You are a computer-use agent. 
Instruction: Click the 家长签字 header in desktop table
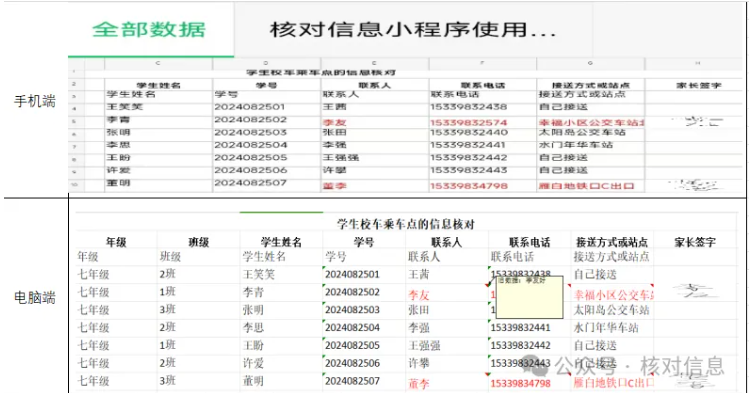click(695, 242)
